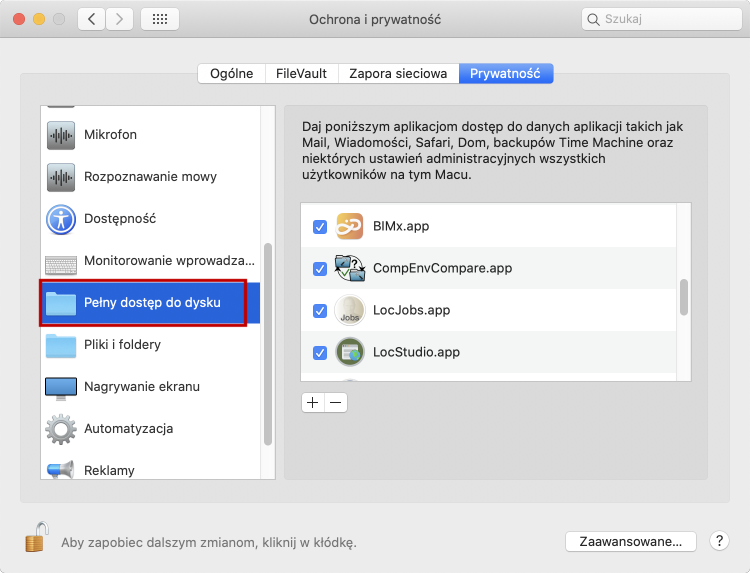Select Reklamy in the sidebar
This screenshot has width=750, height=573.
coord(151,466)
